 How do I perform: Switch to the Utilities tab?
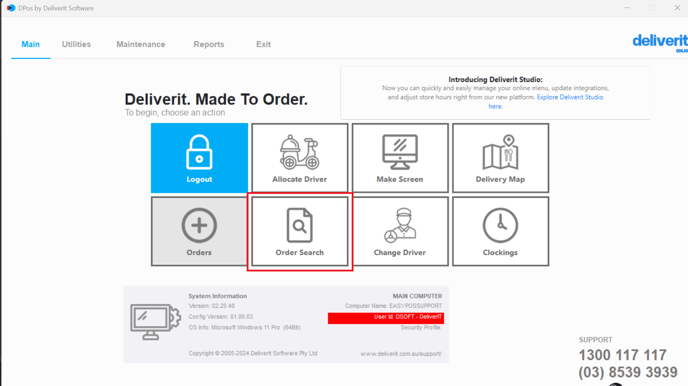point(76,44)
